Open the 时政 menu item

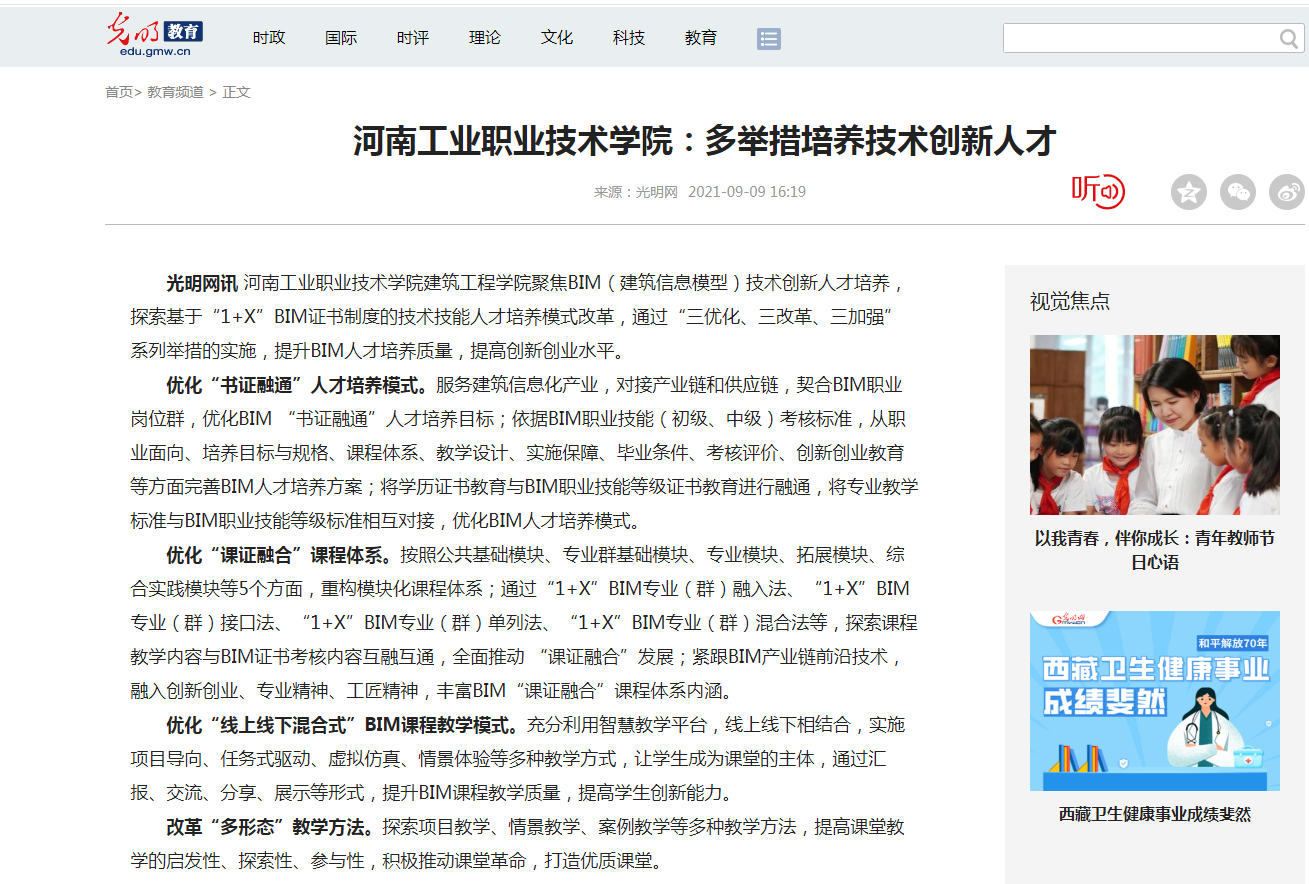click(269, 38)
